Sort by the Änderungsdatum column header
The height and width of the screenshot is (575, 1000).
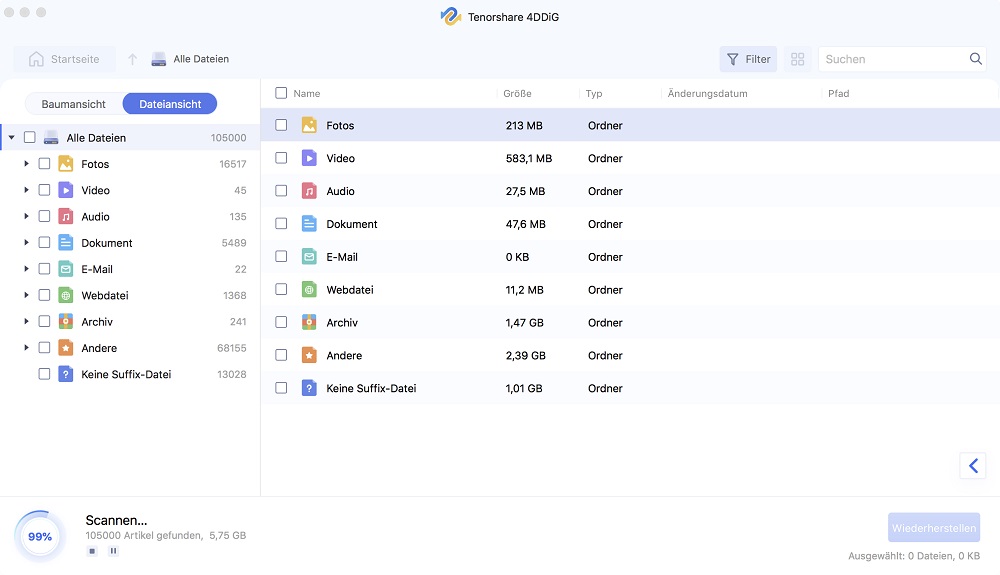[x=707, y=94]
